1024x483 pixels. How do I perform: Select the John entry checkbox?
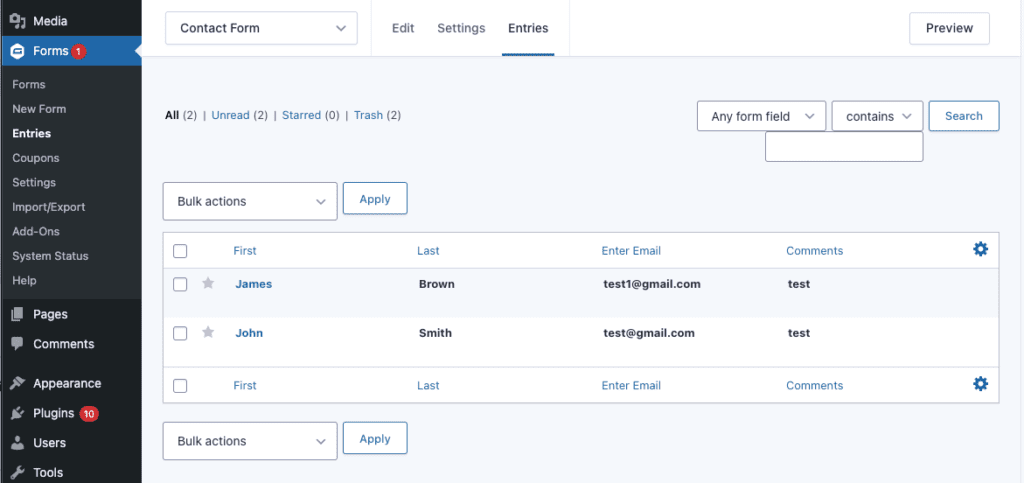(x=180, y=333)
